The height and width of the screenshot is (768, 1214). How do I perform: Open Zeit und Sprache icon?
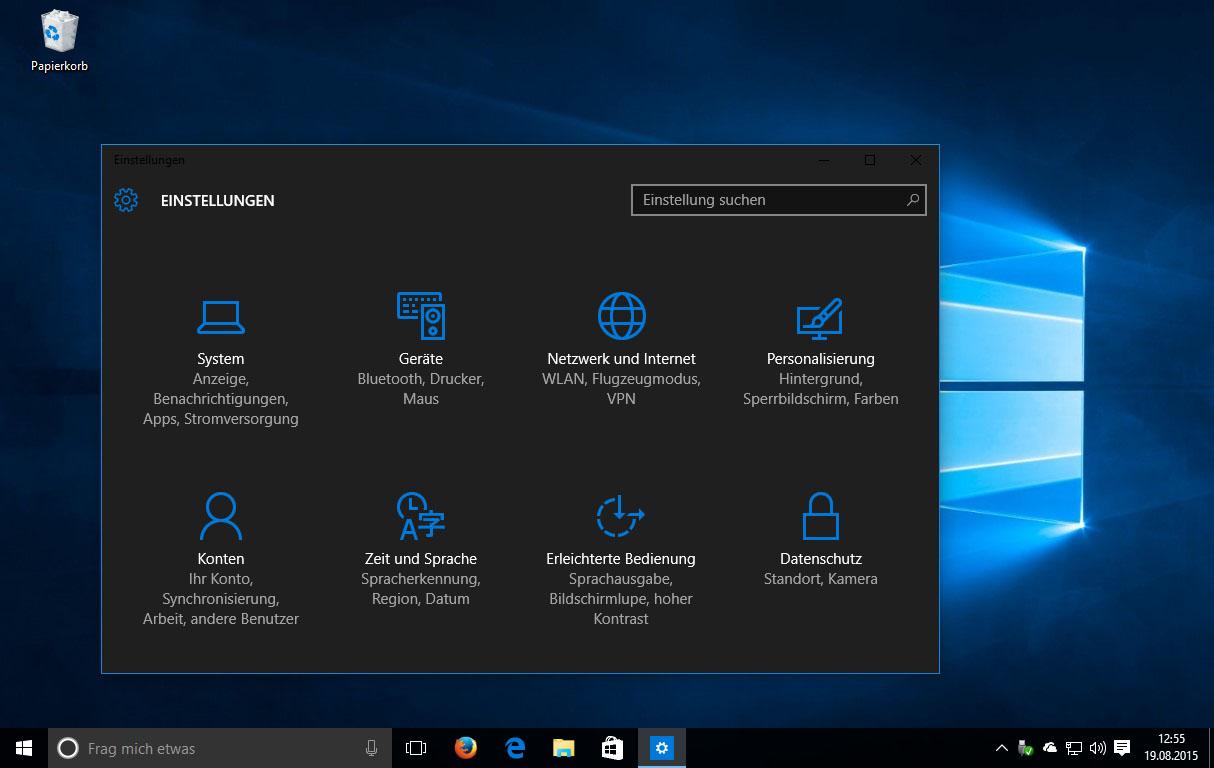tap(421, 516)
